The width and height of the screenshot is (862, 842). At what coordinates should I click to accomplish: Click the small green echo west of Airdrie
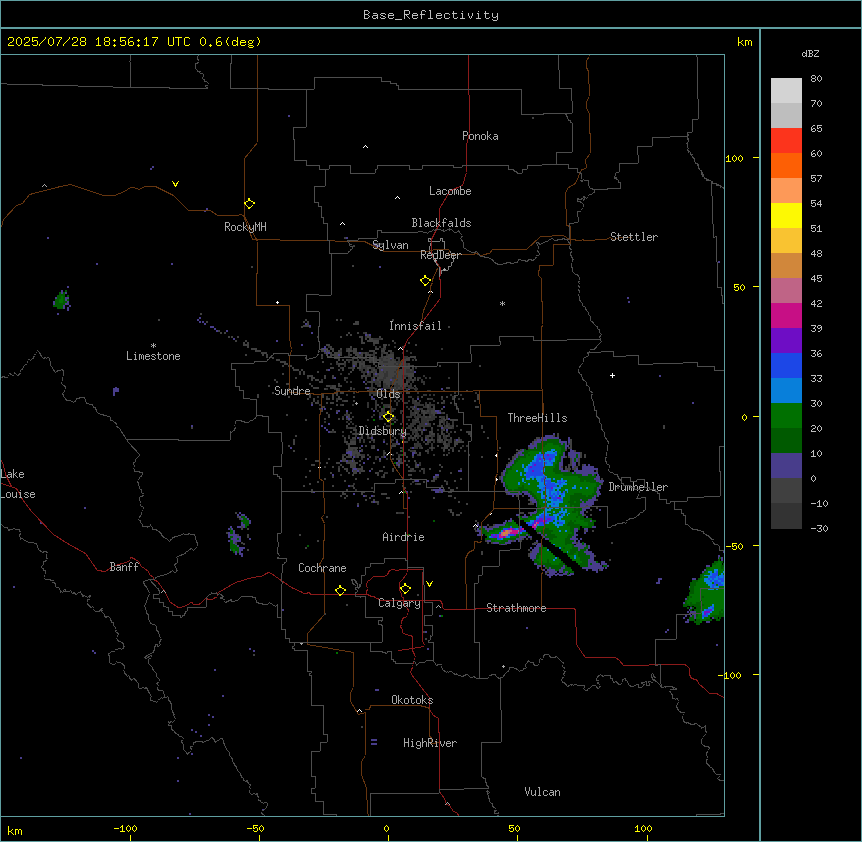239,533
